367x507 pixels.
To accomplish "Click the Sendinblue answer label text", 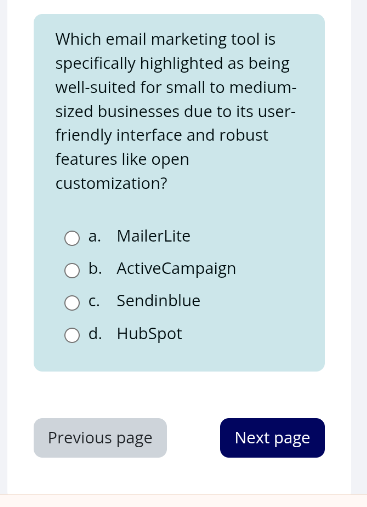I will click(158, 301).
